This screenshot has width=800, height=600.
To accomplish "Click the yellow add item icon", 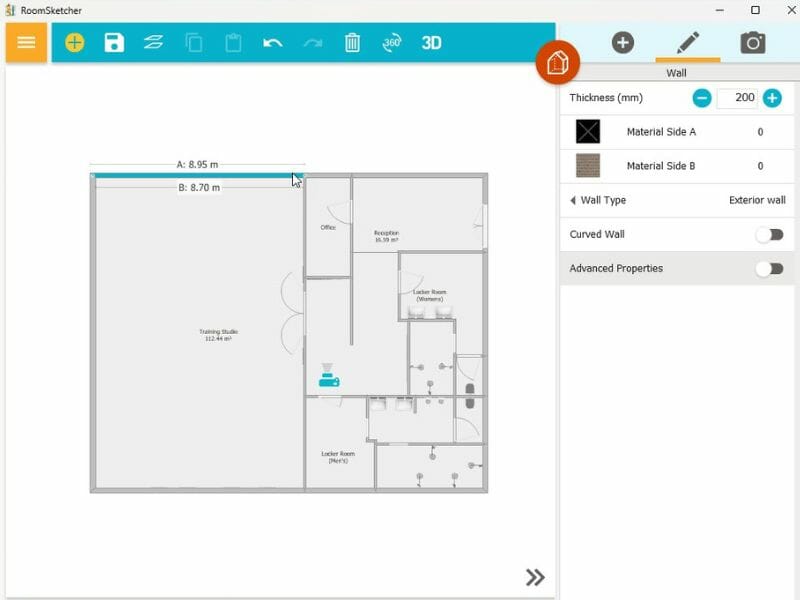I will pos(74,43).
